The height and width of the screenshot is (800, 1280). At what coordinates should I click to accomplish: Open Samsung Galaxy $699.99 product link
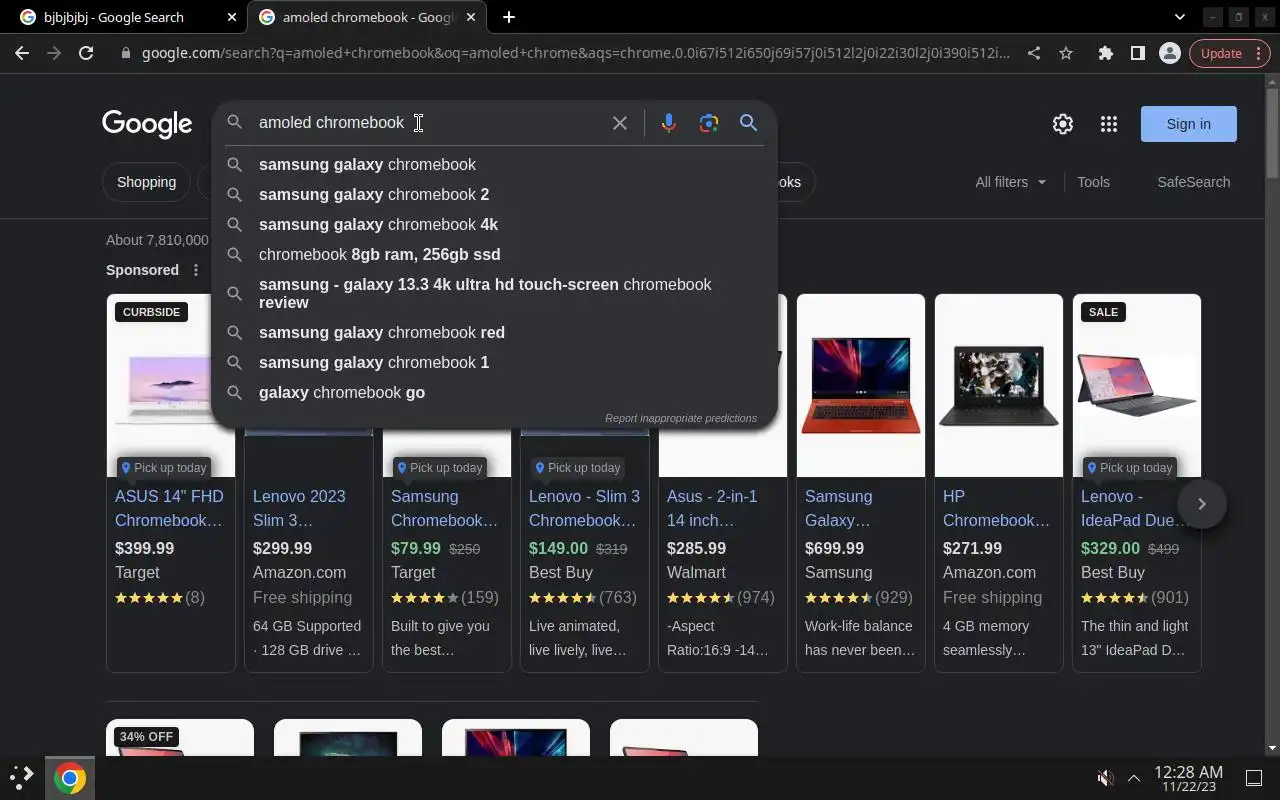coord(838,508)
